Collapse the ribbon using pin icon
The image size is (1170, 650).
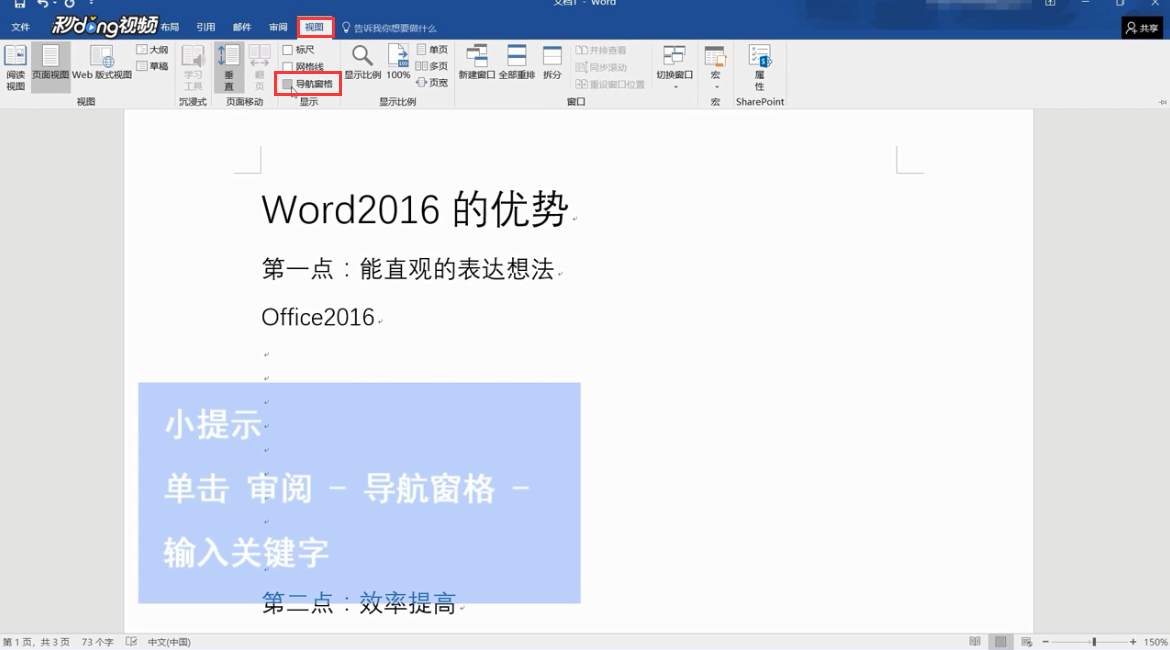pos(1163,102)
